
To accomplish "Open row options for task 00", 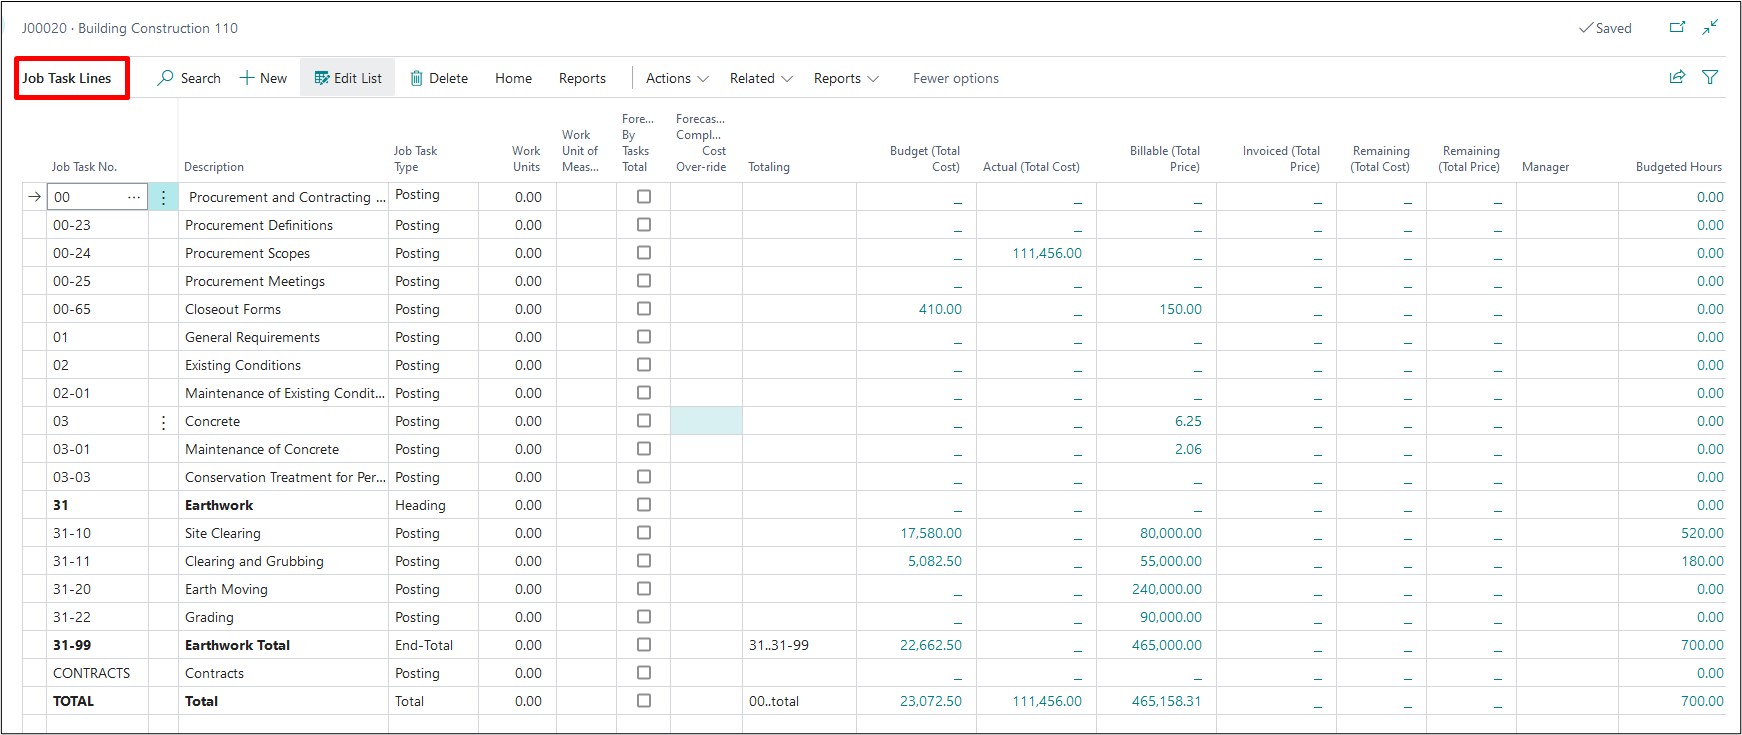I will tap(163, 197).
